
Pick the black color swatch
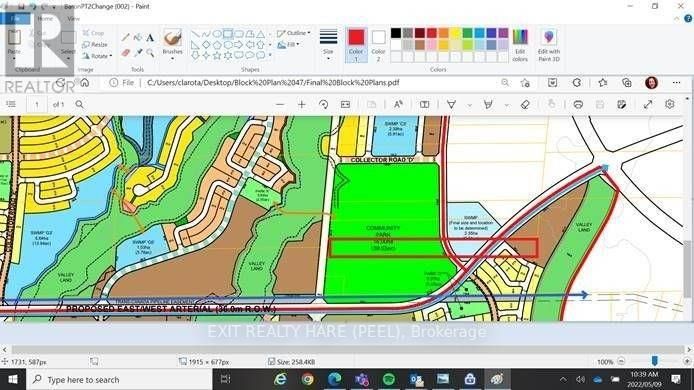point(396,33)
